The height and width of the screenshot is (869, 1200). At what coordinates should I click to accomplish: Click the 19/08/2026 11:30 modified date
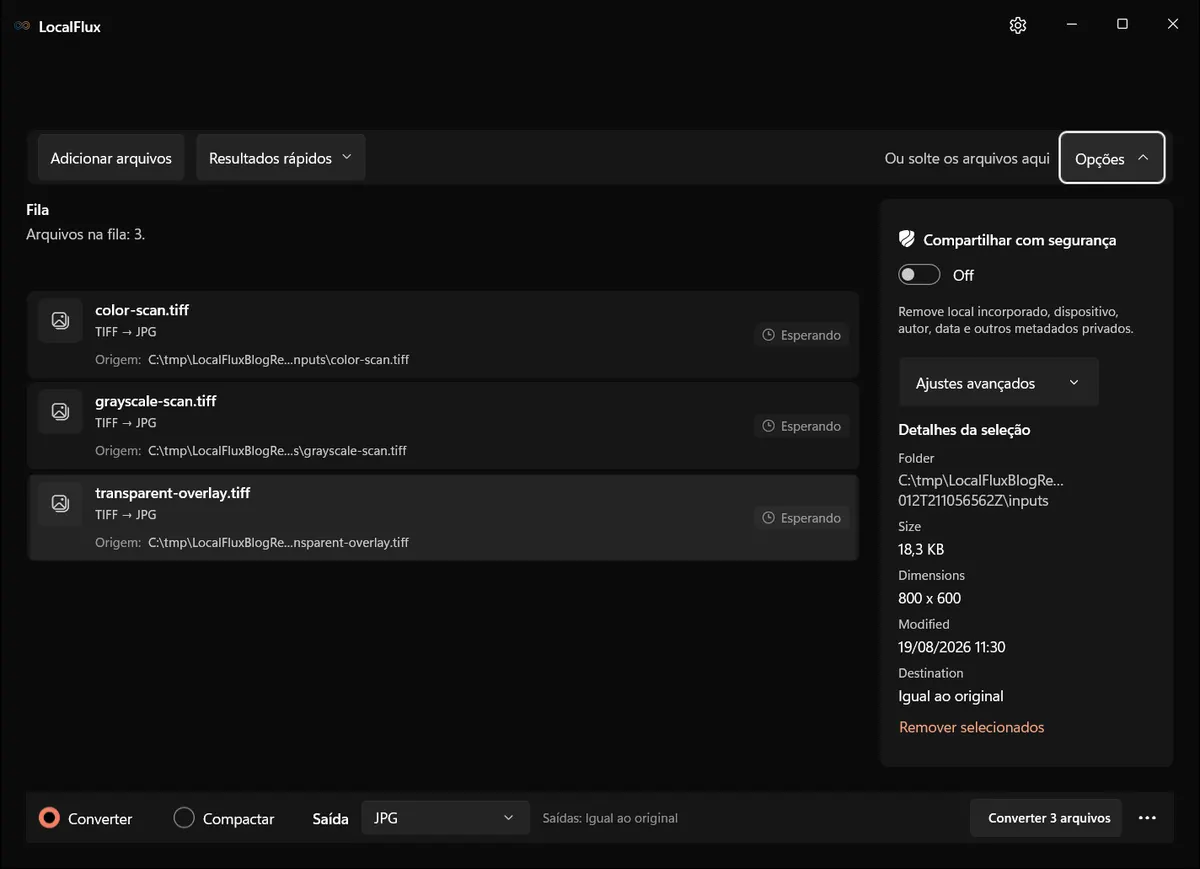(x=952, y=647)
